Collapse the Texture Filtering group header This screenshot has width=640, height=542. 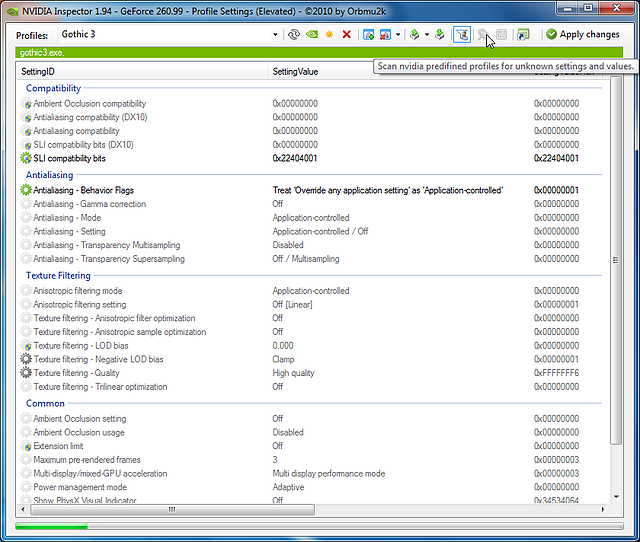[58, 275]
